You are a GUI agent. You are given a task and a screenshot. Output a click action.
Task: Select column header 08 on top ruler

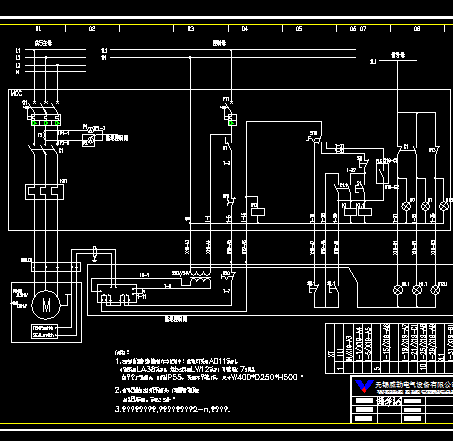pyautogui.click(x=417, y=29)
